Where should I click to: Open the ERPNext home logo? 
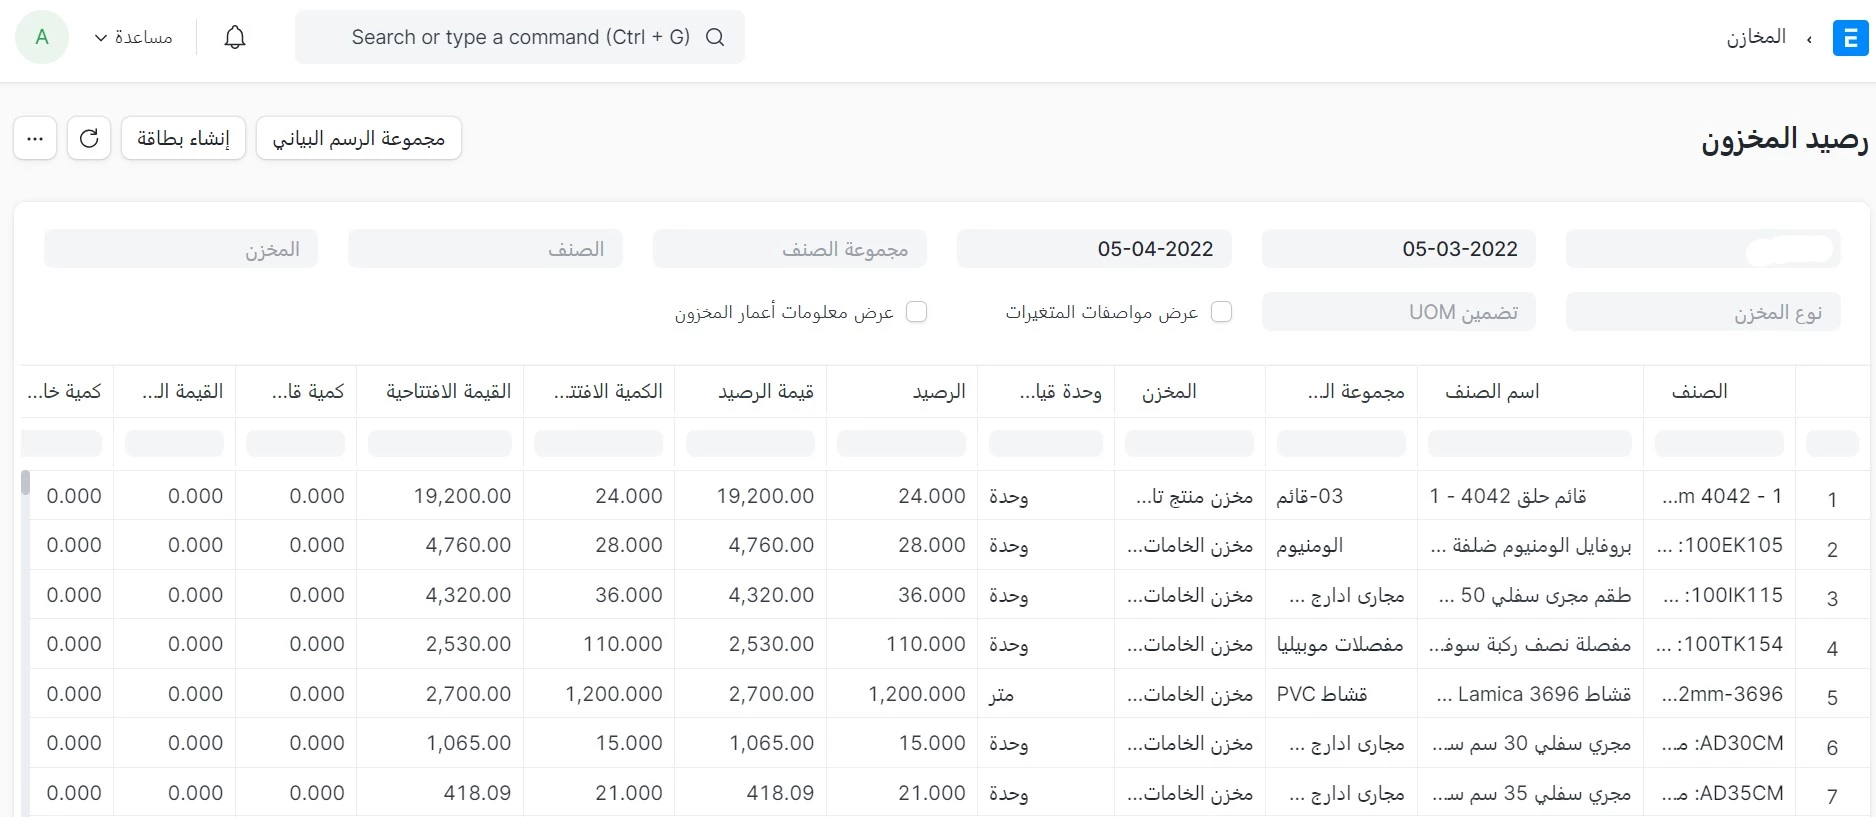1850,38
